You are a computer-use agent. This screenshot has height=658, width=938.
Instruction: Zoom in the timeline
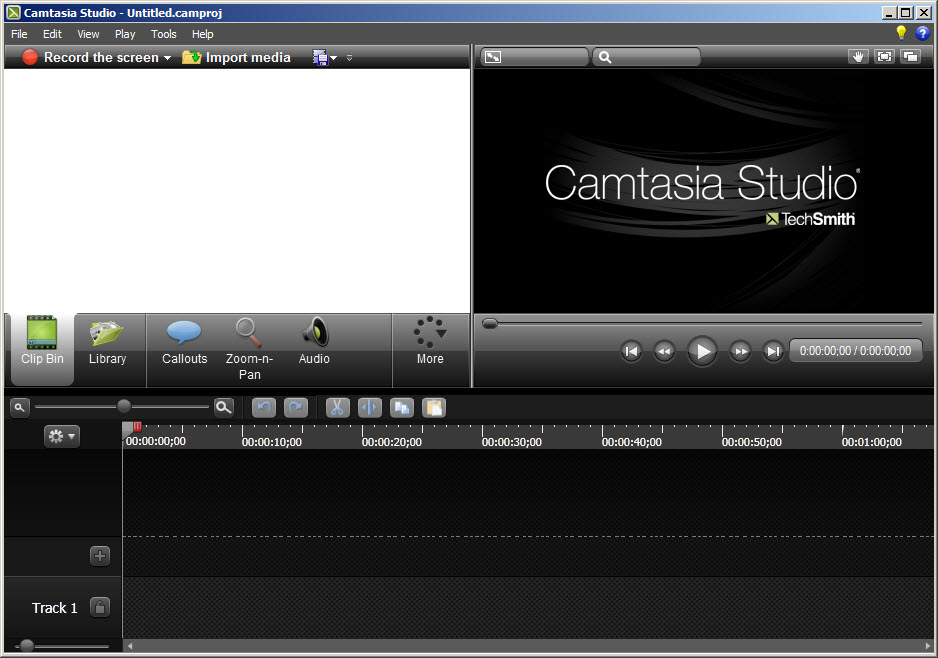coord(224,407)
